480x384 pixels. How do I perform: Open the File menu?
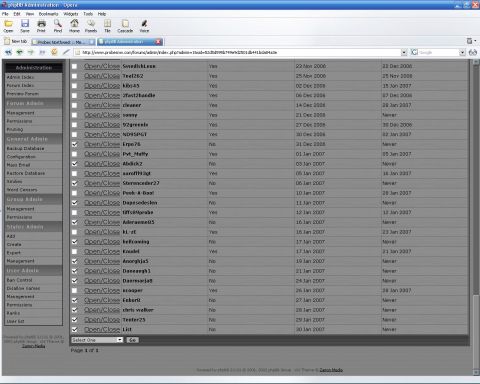pyautogui.click(x=5, y=14)
